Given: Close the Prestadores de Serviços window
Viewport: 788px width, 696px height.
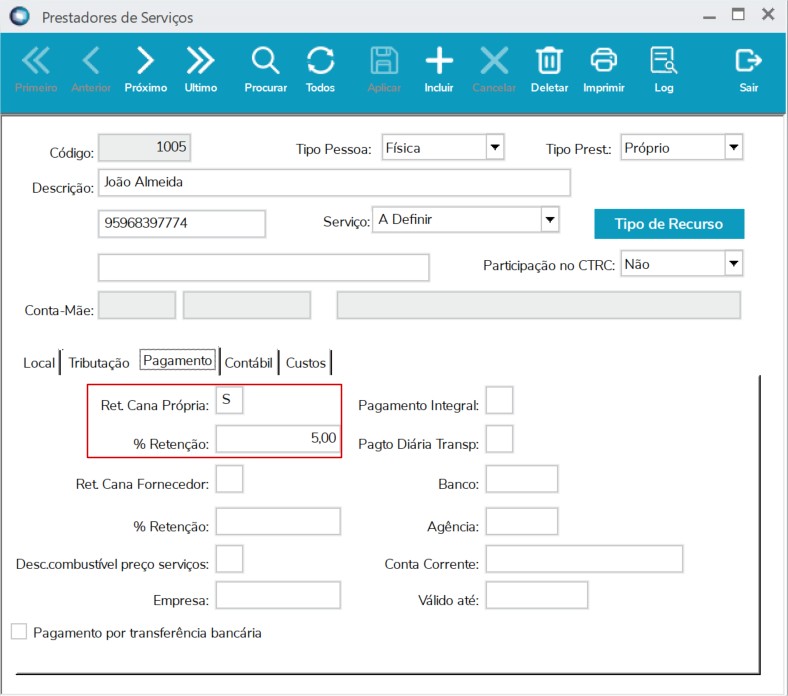Looking at the screenshot, I should coord(768,14).
